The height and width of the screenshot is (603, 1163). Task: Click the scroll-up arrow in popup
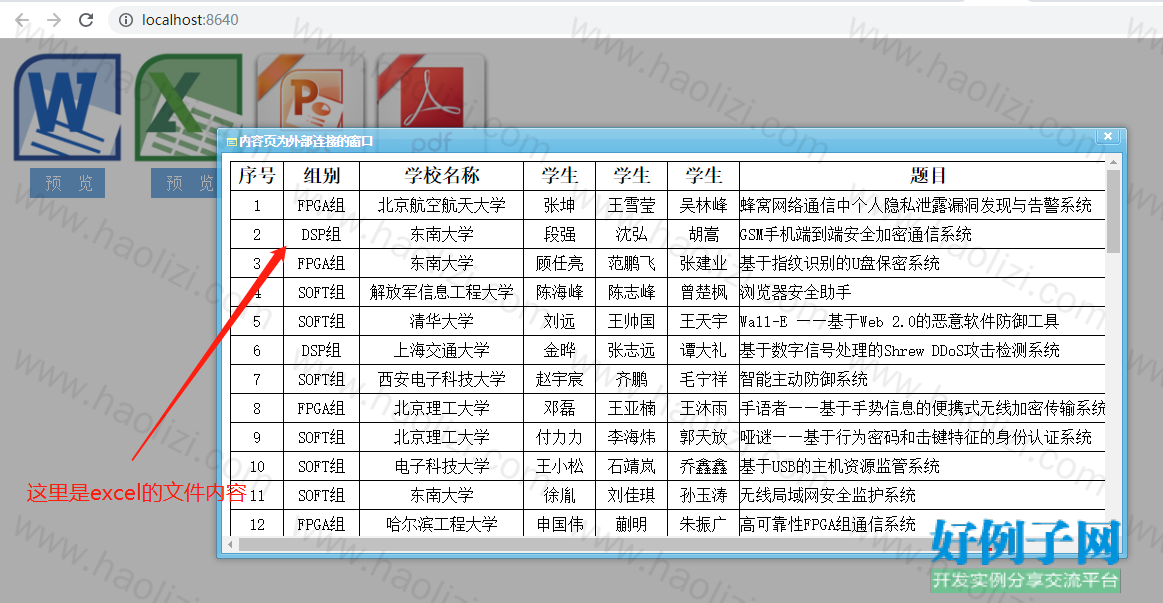coord(1113,162)
